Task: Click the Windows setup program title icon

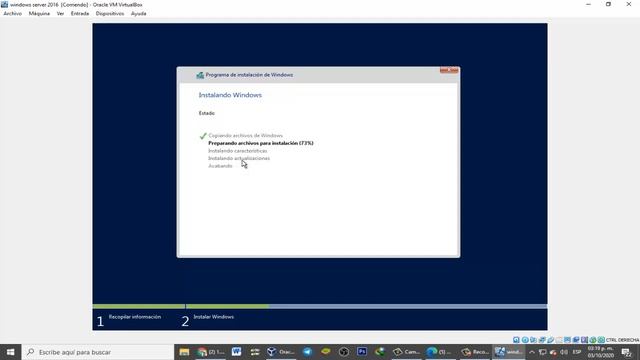Action: 200,75
